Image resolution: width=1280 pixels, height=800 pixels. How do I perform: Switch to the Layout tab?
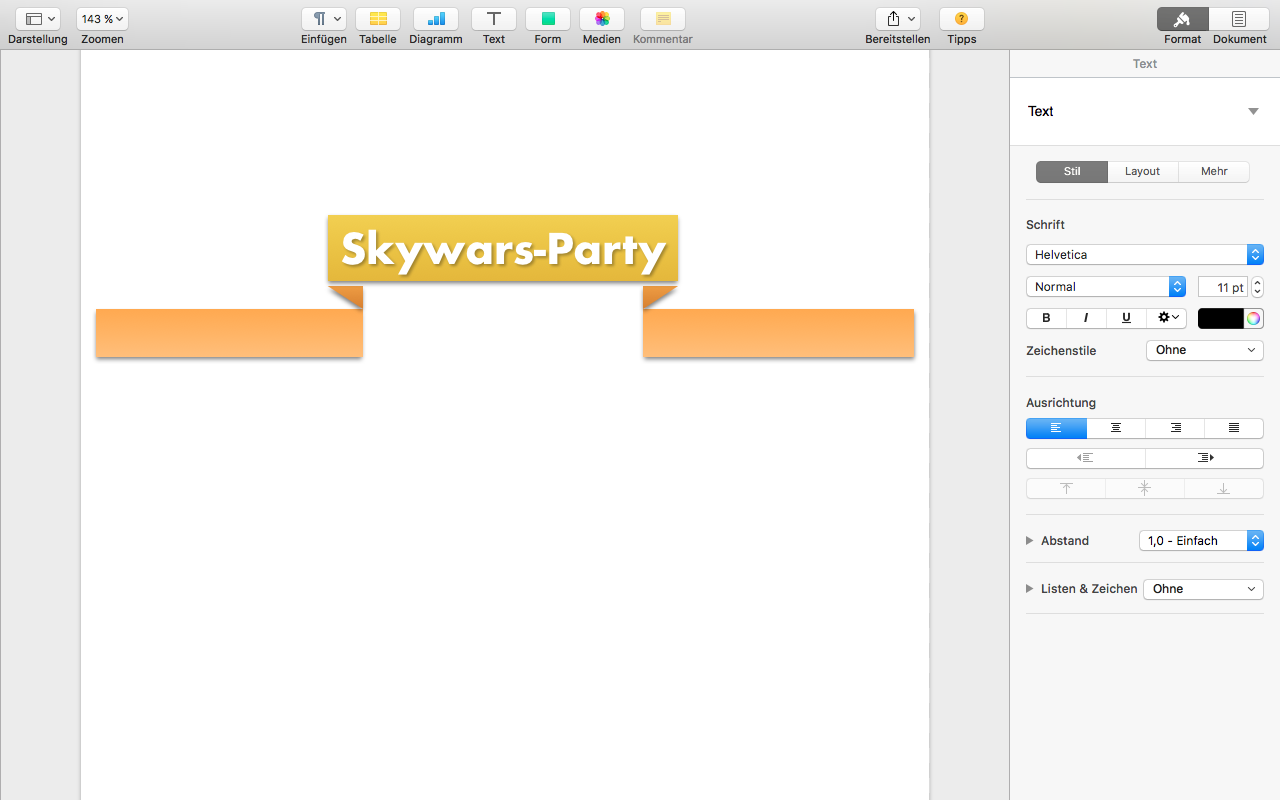(1142, 171)
